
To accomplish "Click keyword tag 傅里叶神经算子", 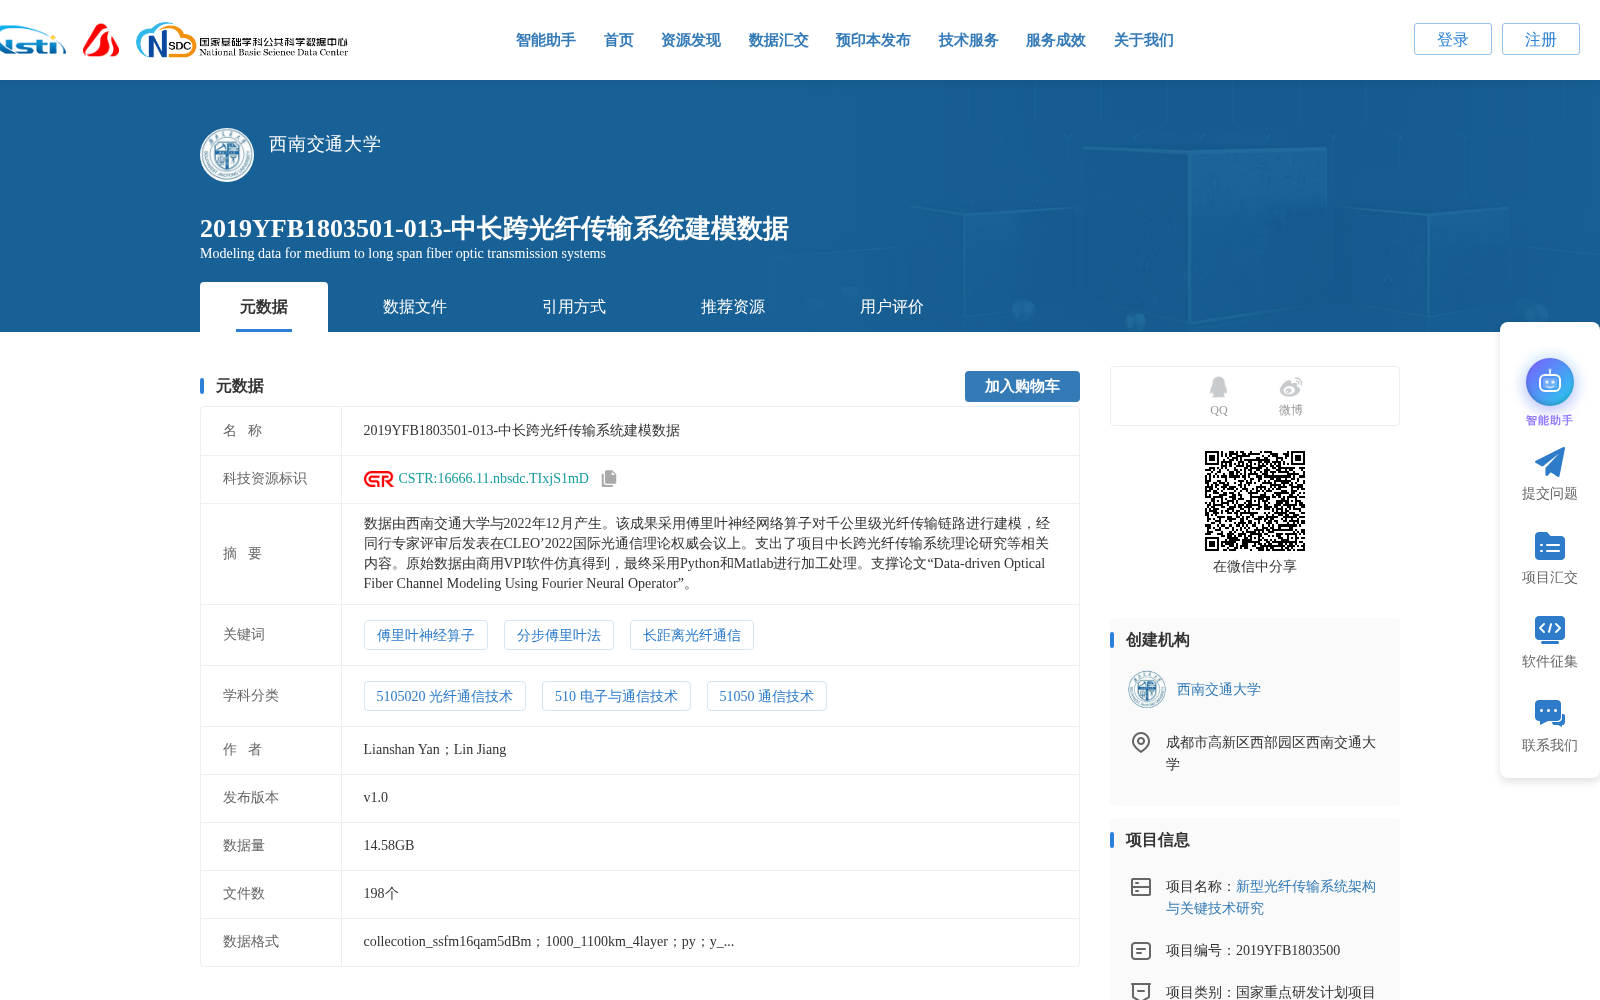I will [x=426, y=635].
